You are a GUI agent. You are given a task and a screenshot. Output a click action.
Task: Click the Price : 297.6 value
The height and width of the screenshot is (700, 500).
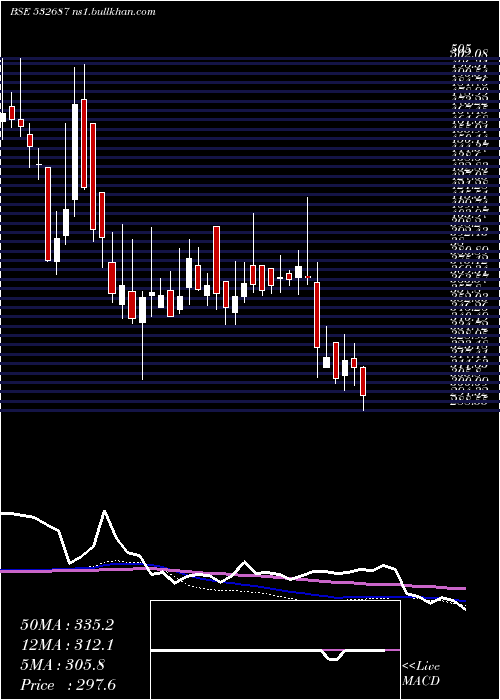click(x=68, y=685)
